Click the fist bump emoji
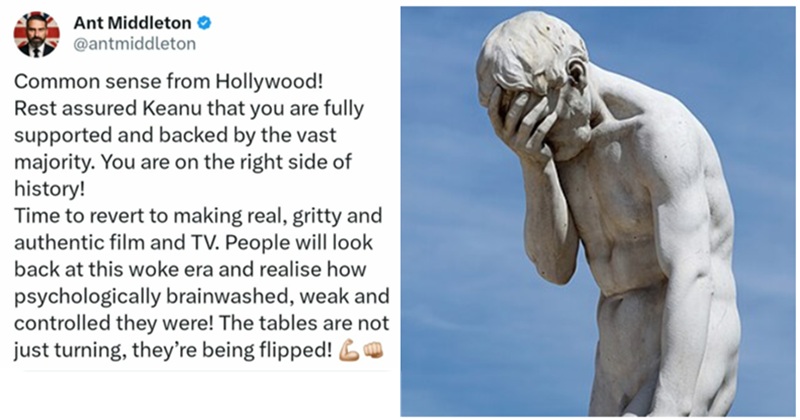The image size is (800, 420). (373, 350)
